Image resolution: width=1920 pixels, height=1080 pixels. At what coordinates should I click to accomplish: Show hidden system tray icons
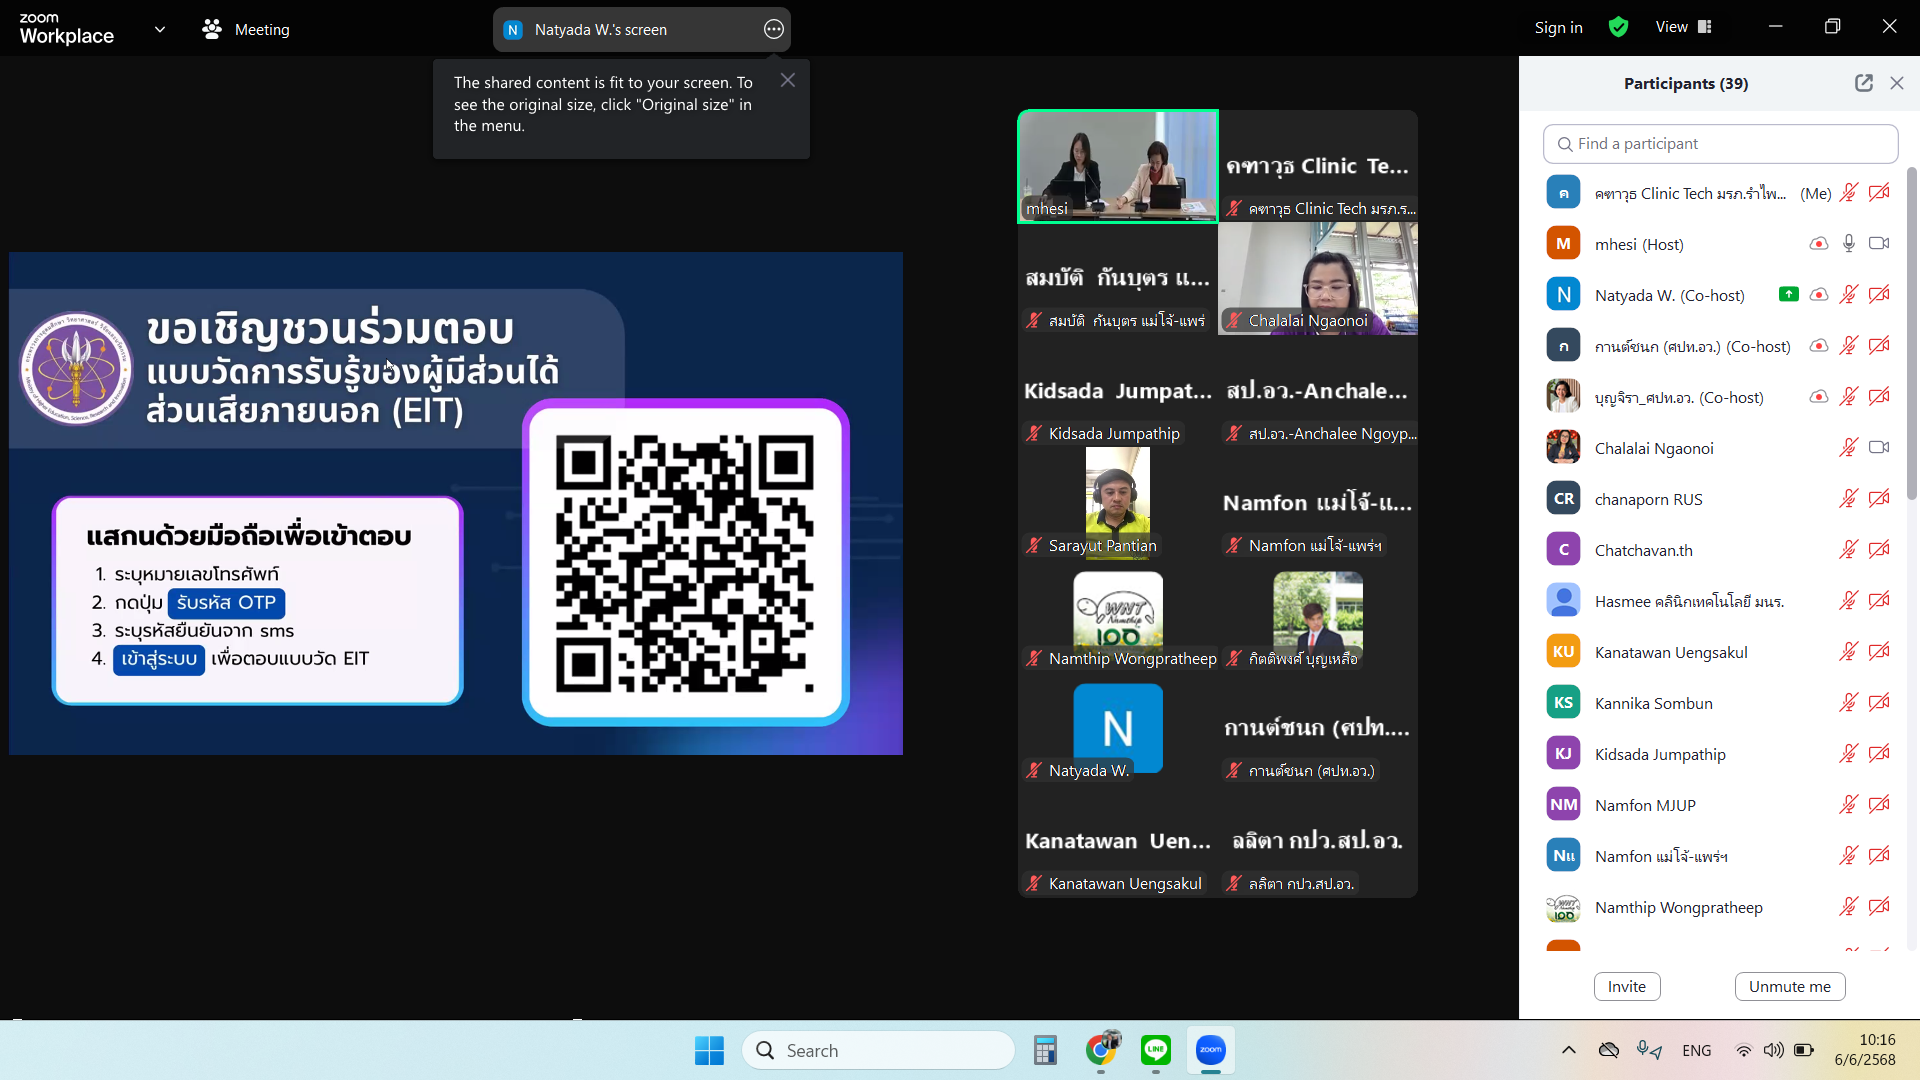[1568, 1050]
